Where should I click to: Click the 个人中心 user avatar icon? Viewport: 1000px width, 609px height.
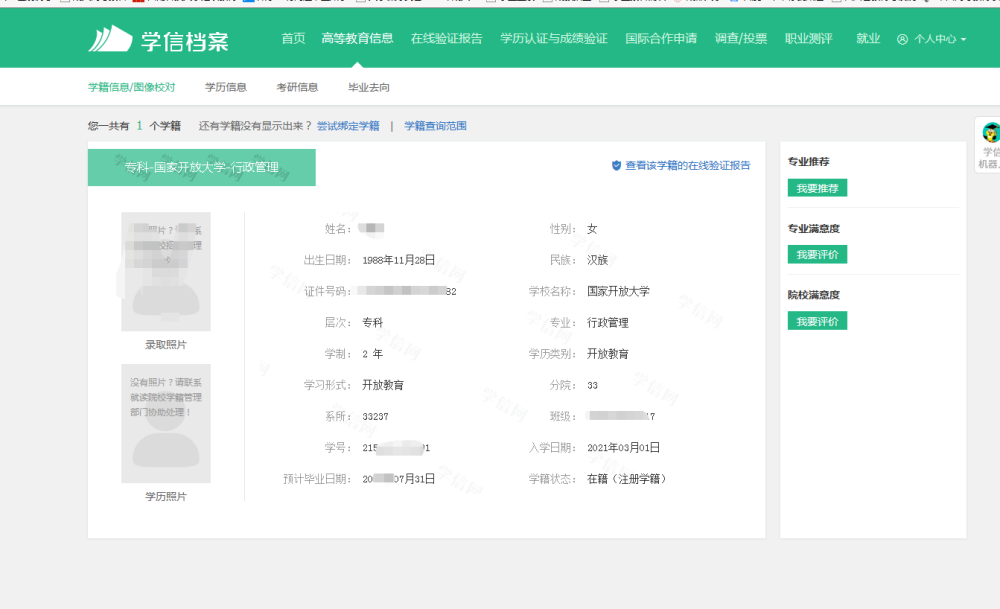(x=902, y=40)
